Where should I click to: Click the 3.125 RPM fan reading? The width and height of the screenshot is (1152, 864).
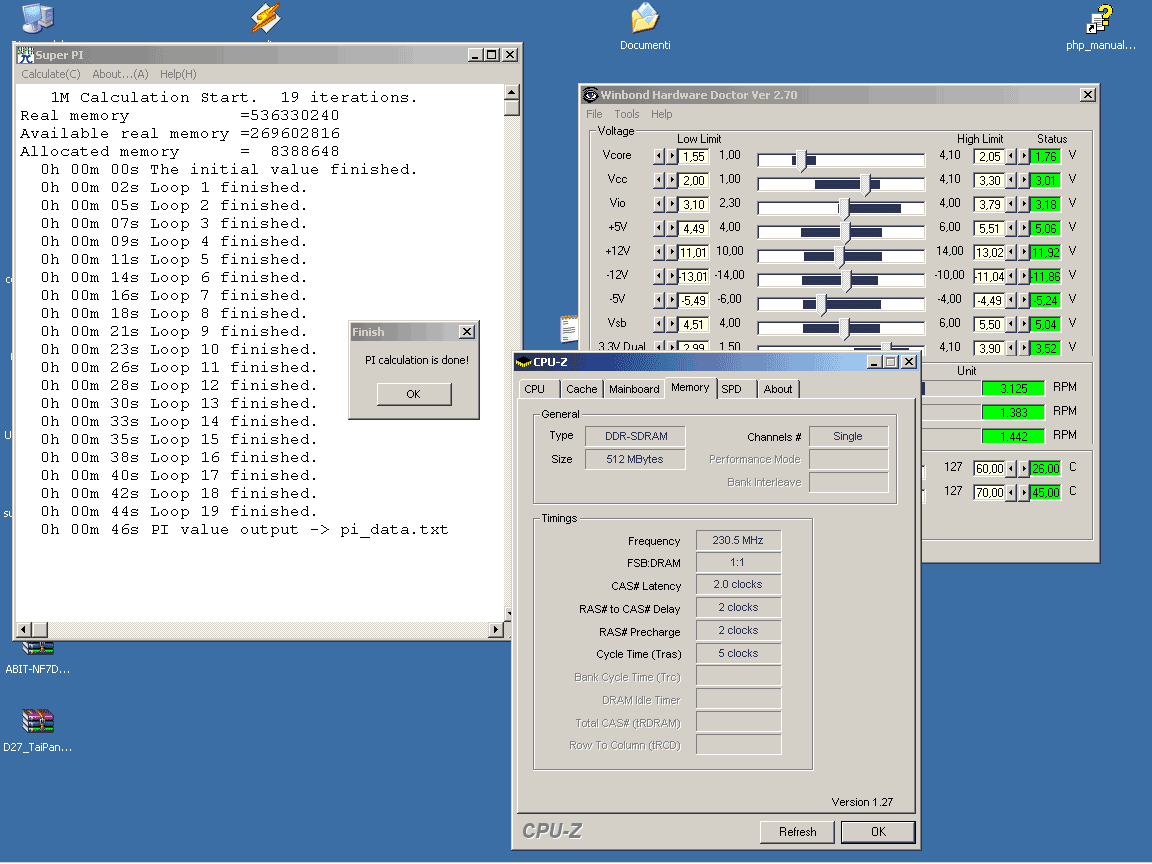point(1013,389)
